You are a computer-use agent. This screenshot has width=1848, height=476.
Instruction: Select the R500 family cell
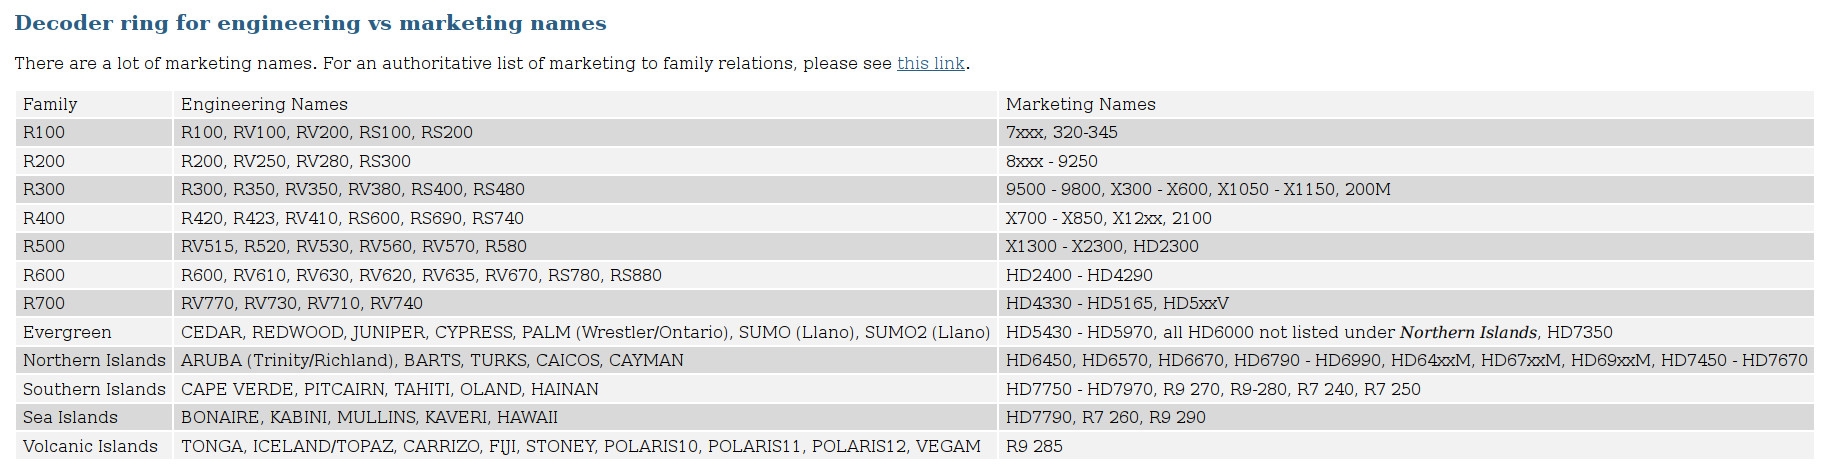click(44, 247)
